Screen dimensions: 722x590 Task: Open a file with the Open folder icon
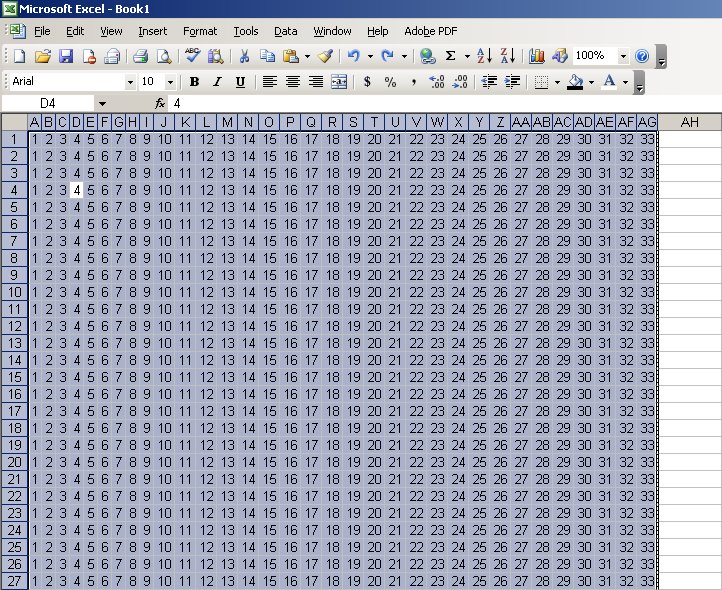43,56
